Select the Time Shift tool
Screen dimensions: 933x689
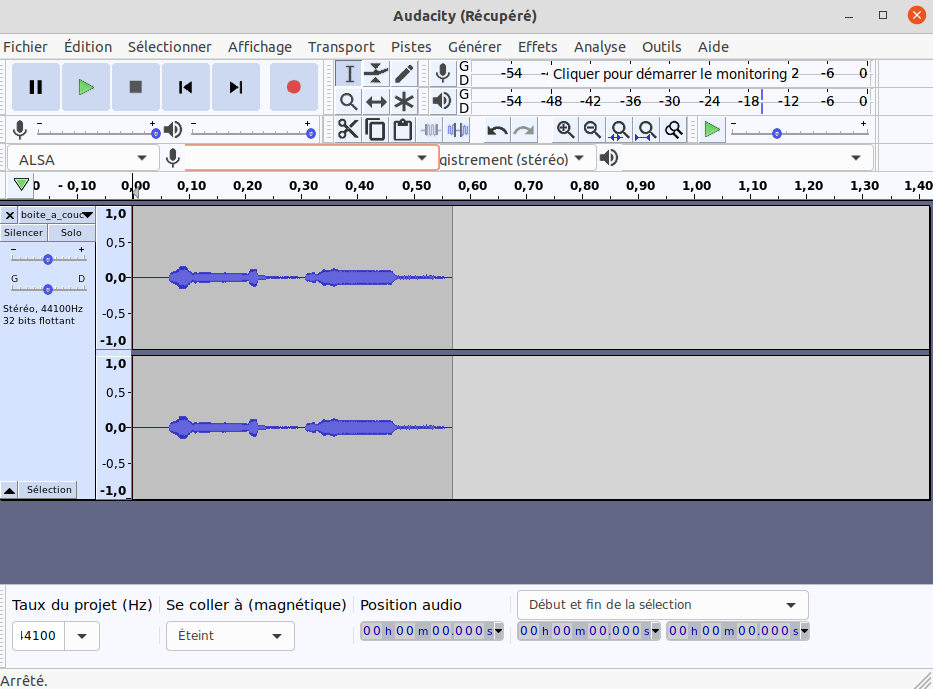(x=376, y=101)
